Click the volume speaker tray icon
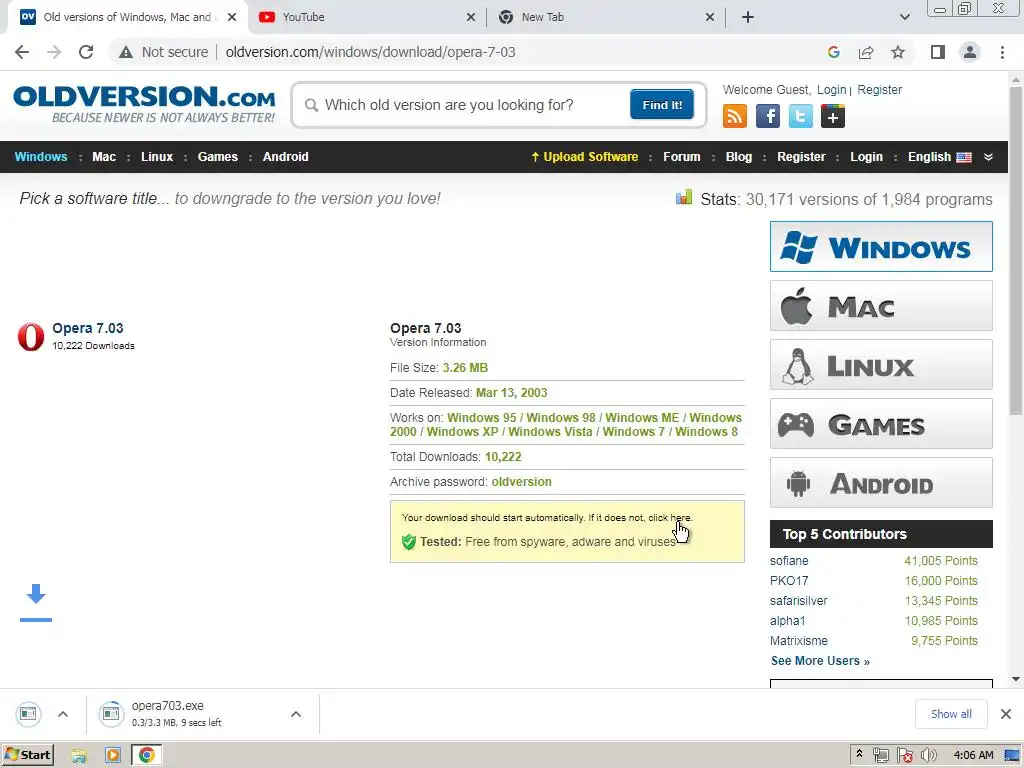This screenshot has height=768, width=1024. point(928,756)
